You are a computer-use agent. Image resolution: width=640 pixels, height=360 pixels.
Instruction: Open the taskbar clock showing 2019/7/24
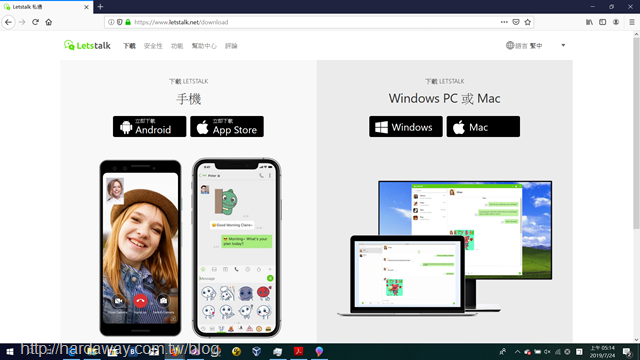point(602,351)
